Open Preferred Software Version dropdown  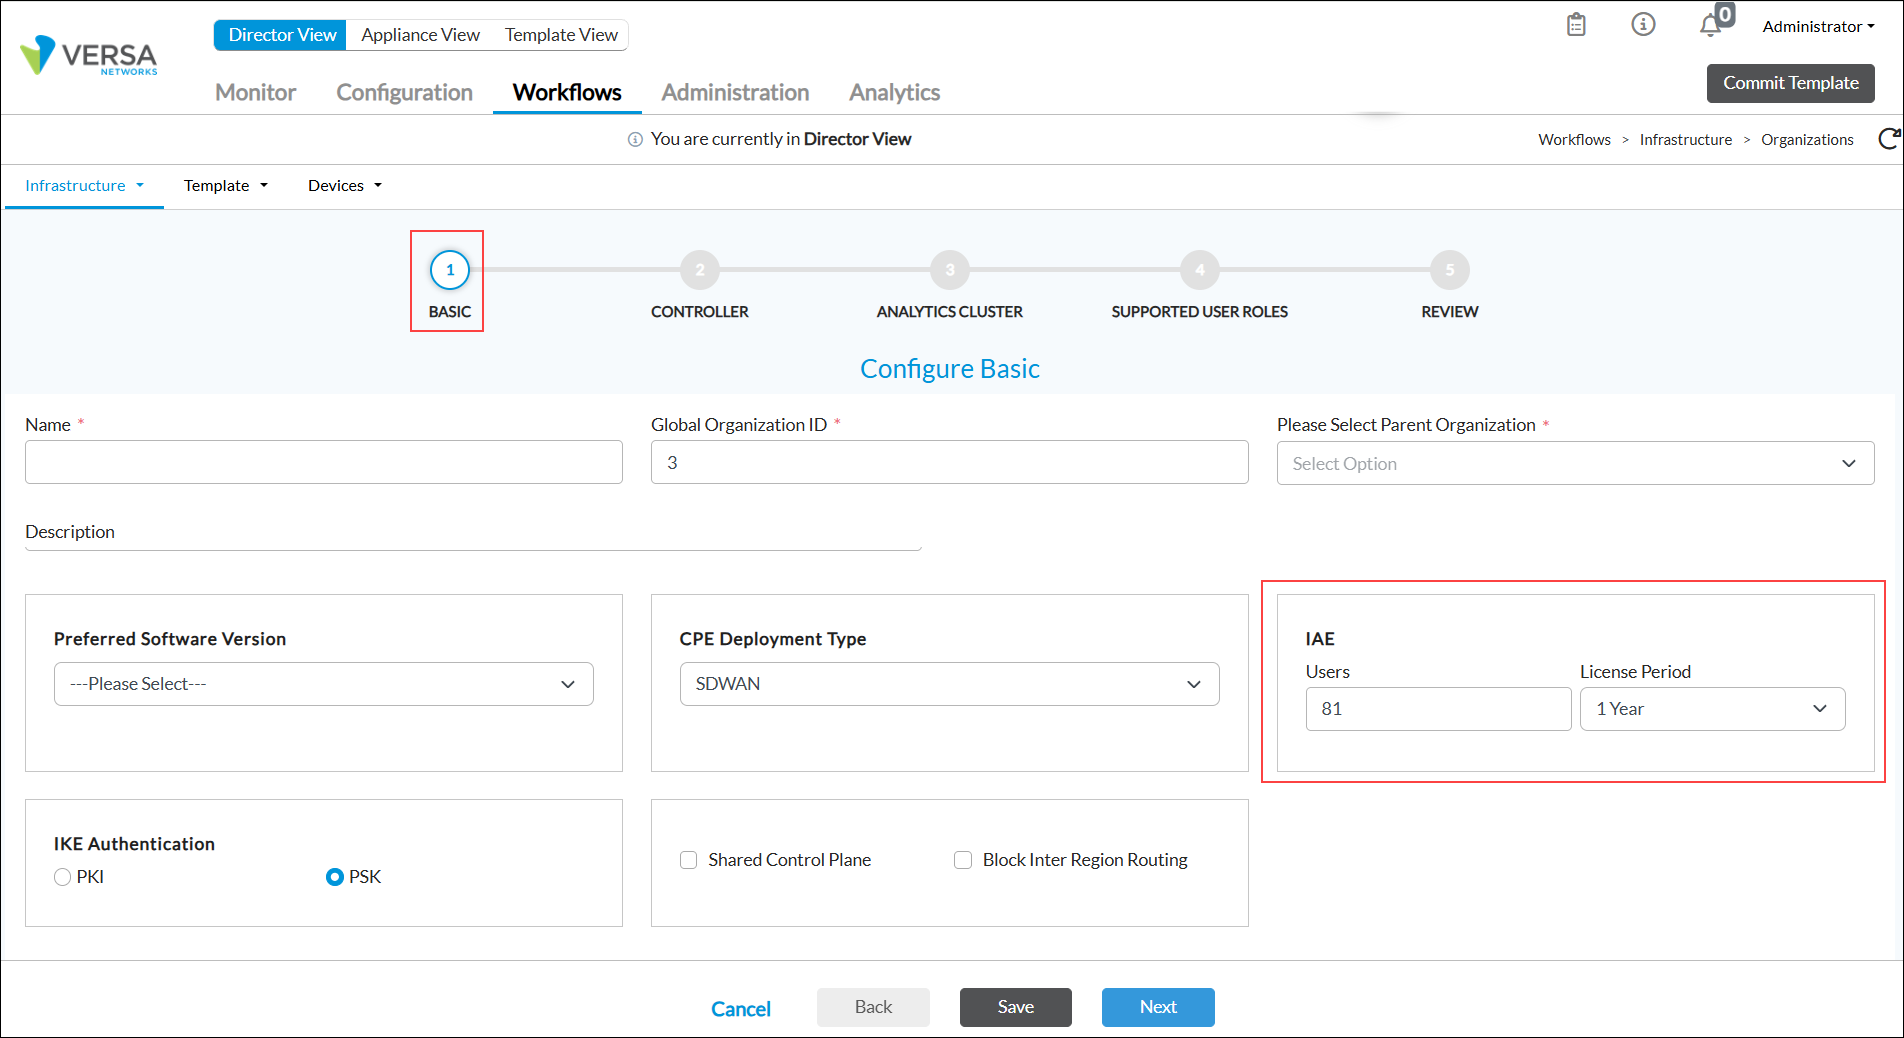tap(323, 684)
